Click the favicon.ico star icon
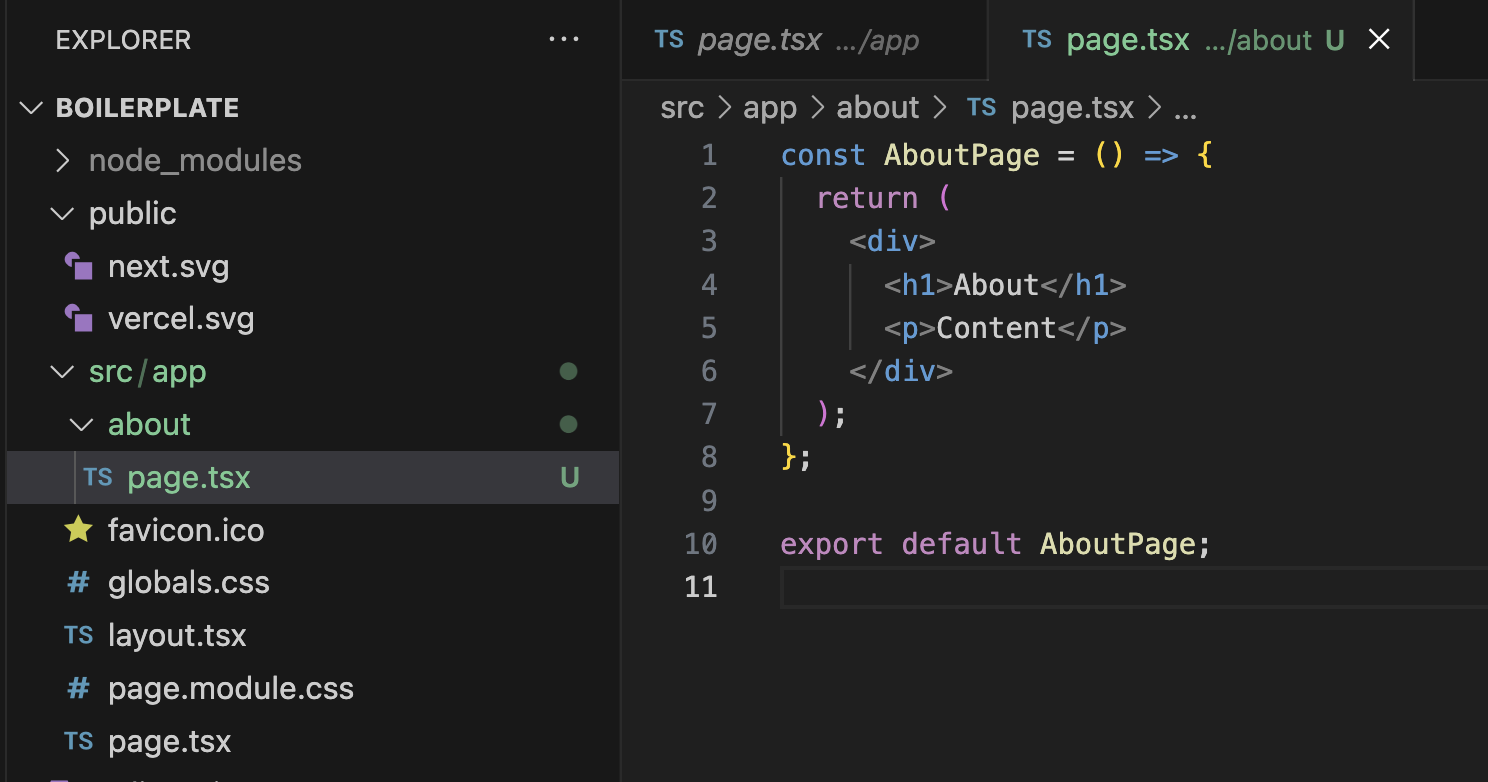Viewport: 1488px width, 782px height. pyautogui.click(x=79, y=530)
